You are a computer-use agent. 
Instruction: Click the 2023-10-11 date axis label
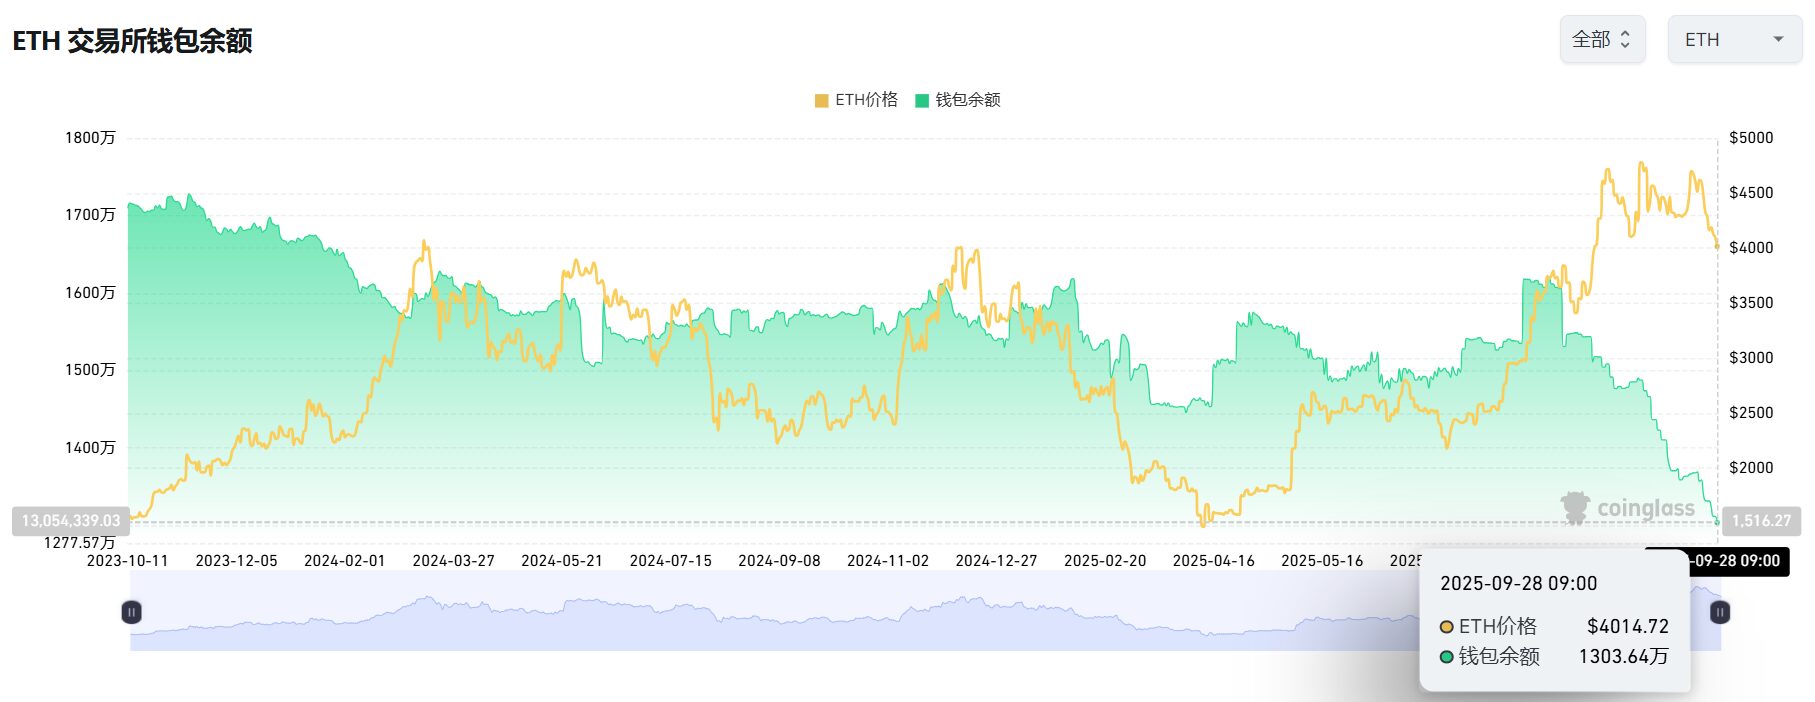[x=127, y=561]
